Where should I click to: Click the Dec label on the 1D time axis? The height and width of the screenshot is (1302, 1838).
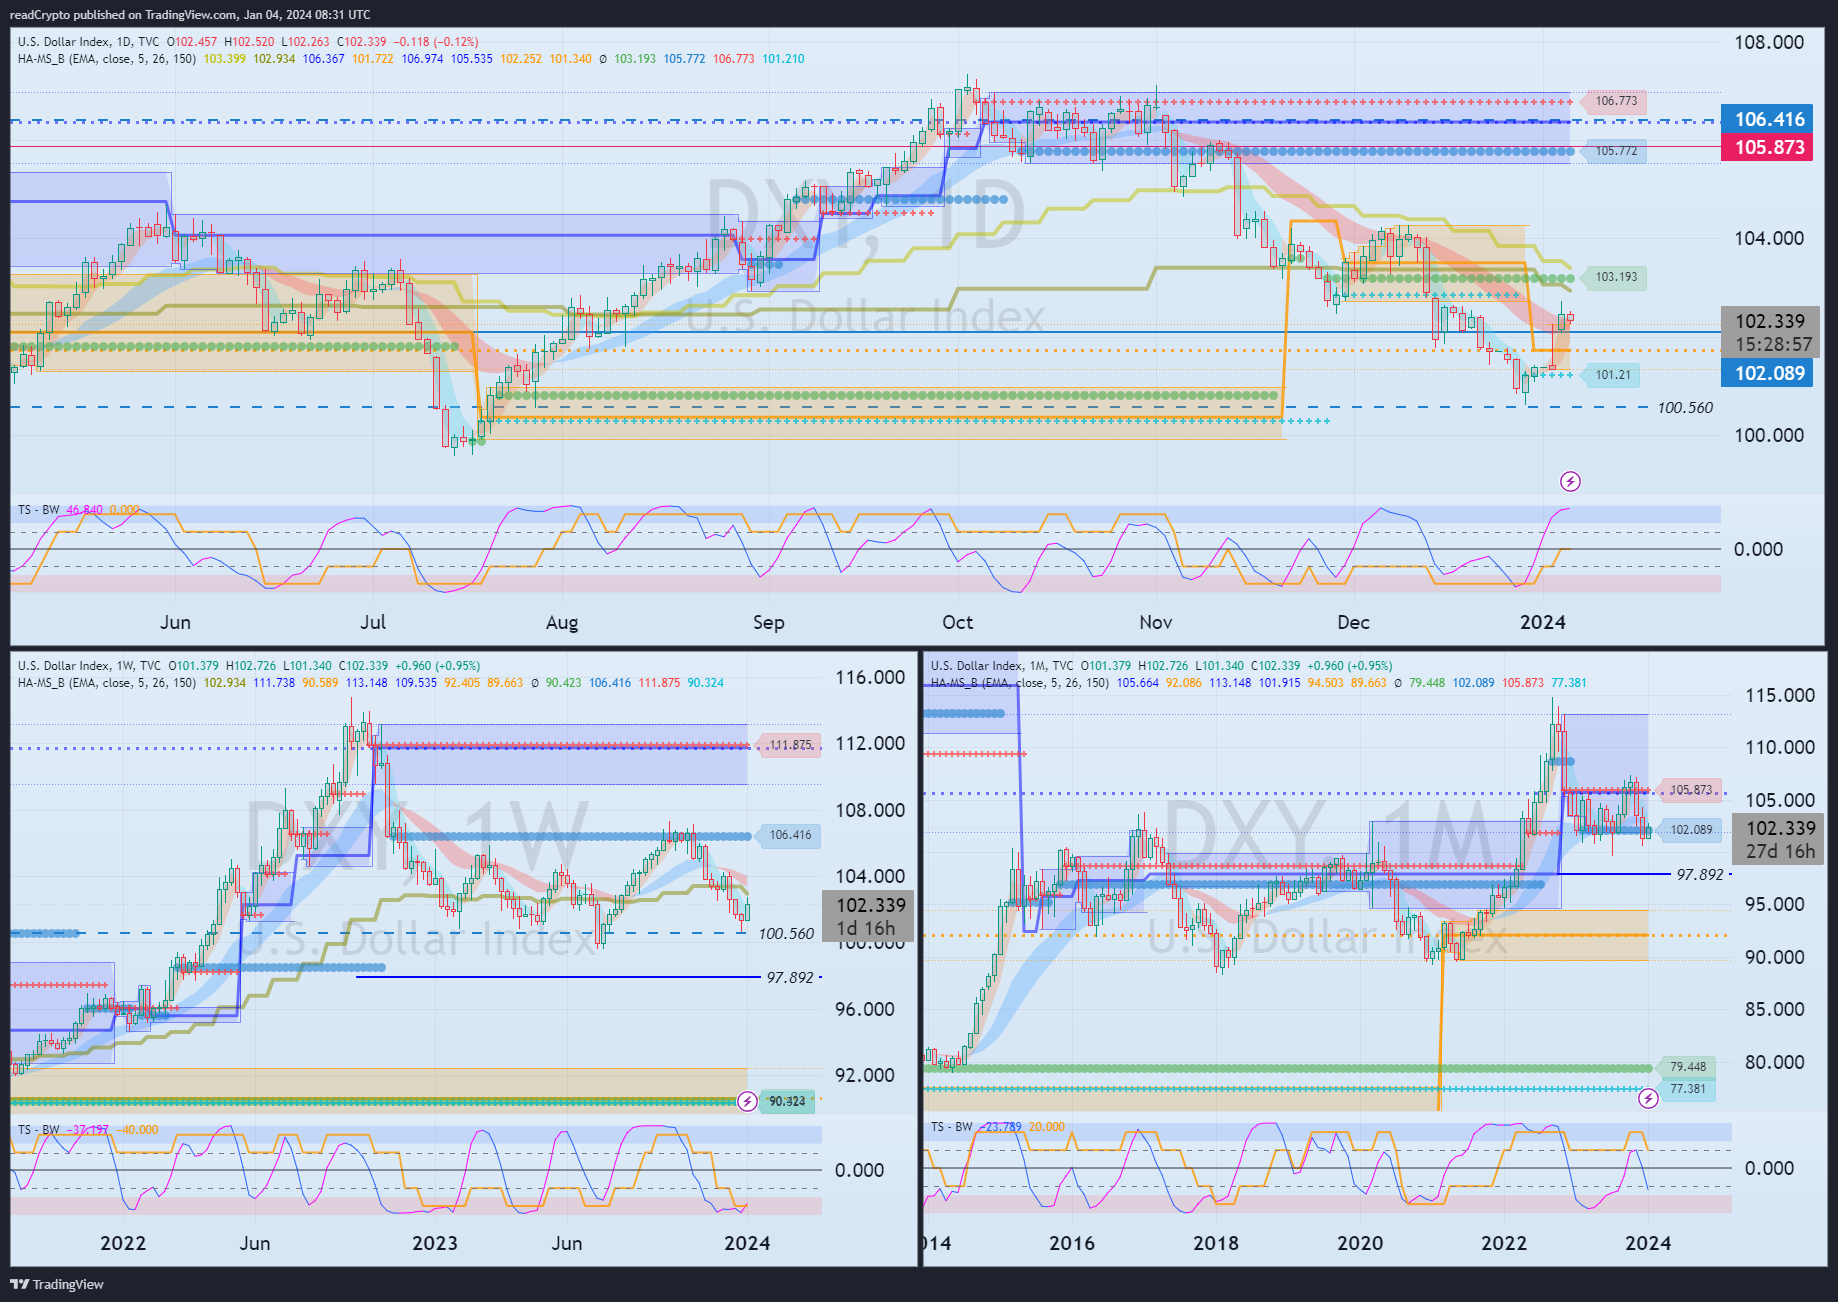click(1353, 622)
